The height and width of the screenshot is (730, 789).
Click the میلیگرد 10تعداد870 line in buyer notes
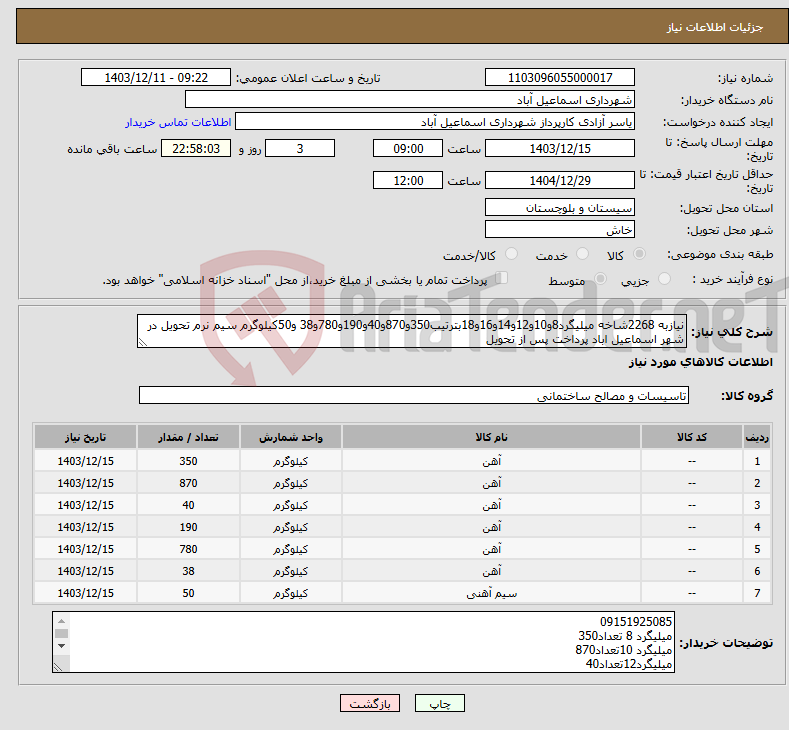click(623, 650)
